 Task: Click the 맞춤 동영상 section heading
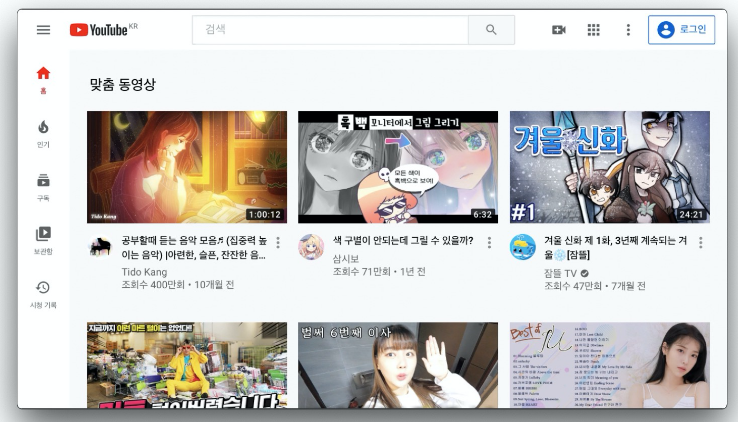[x=122, y=84]
